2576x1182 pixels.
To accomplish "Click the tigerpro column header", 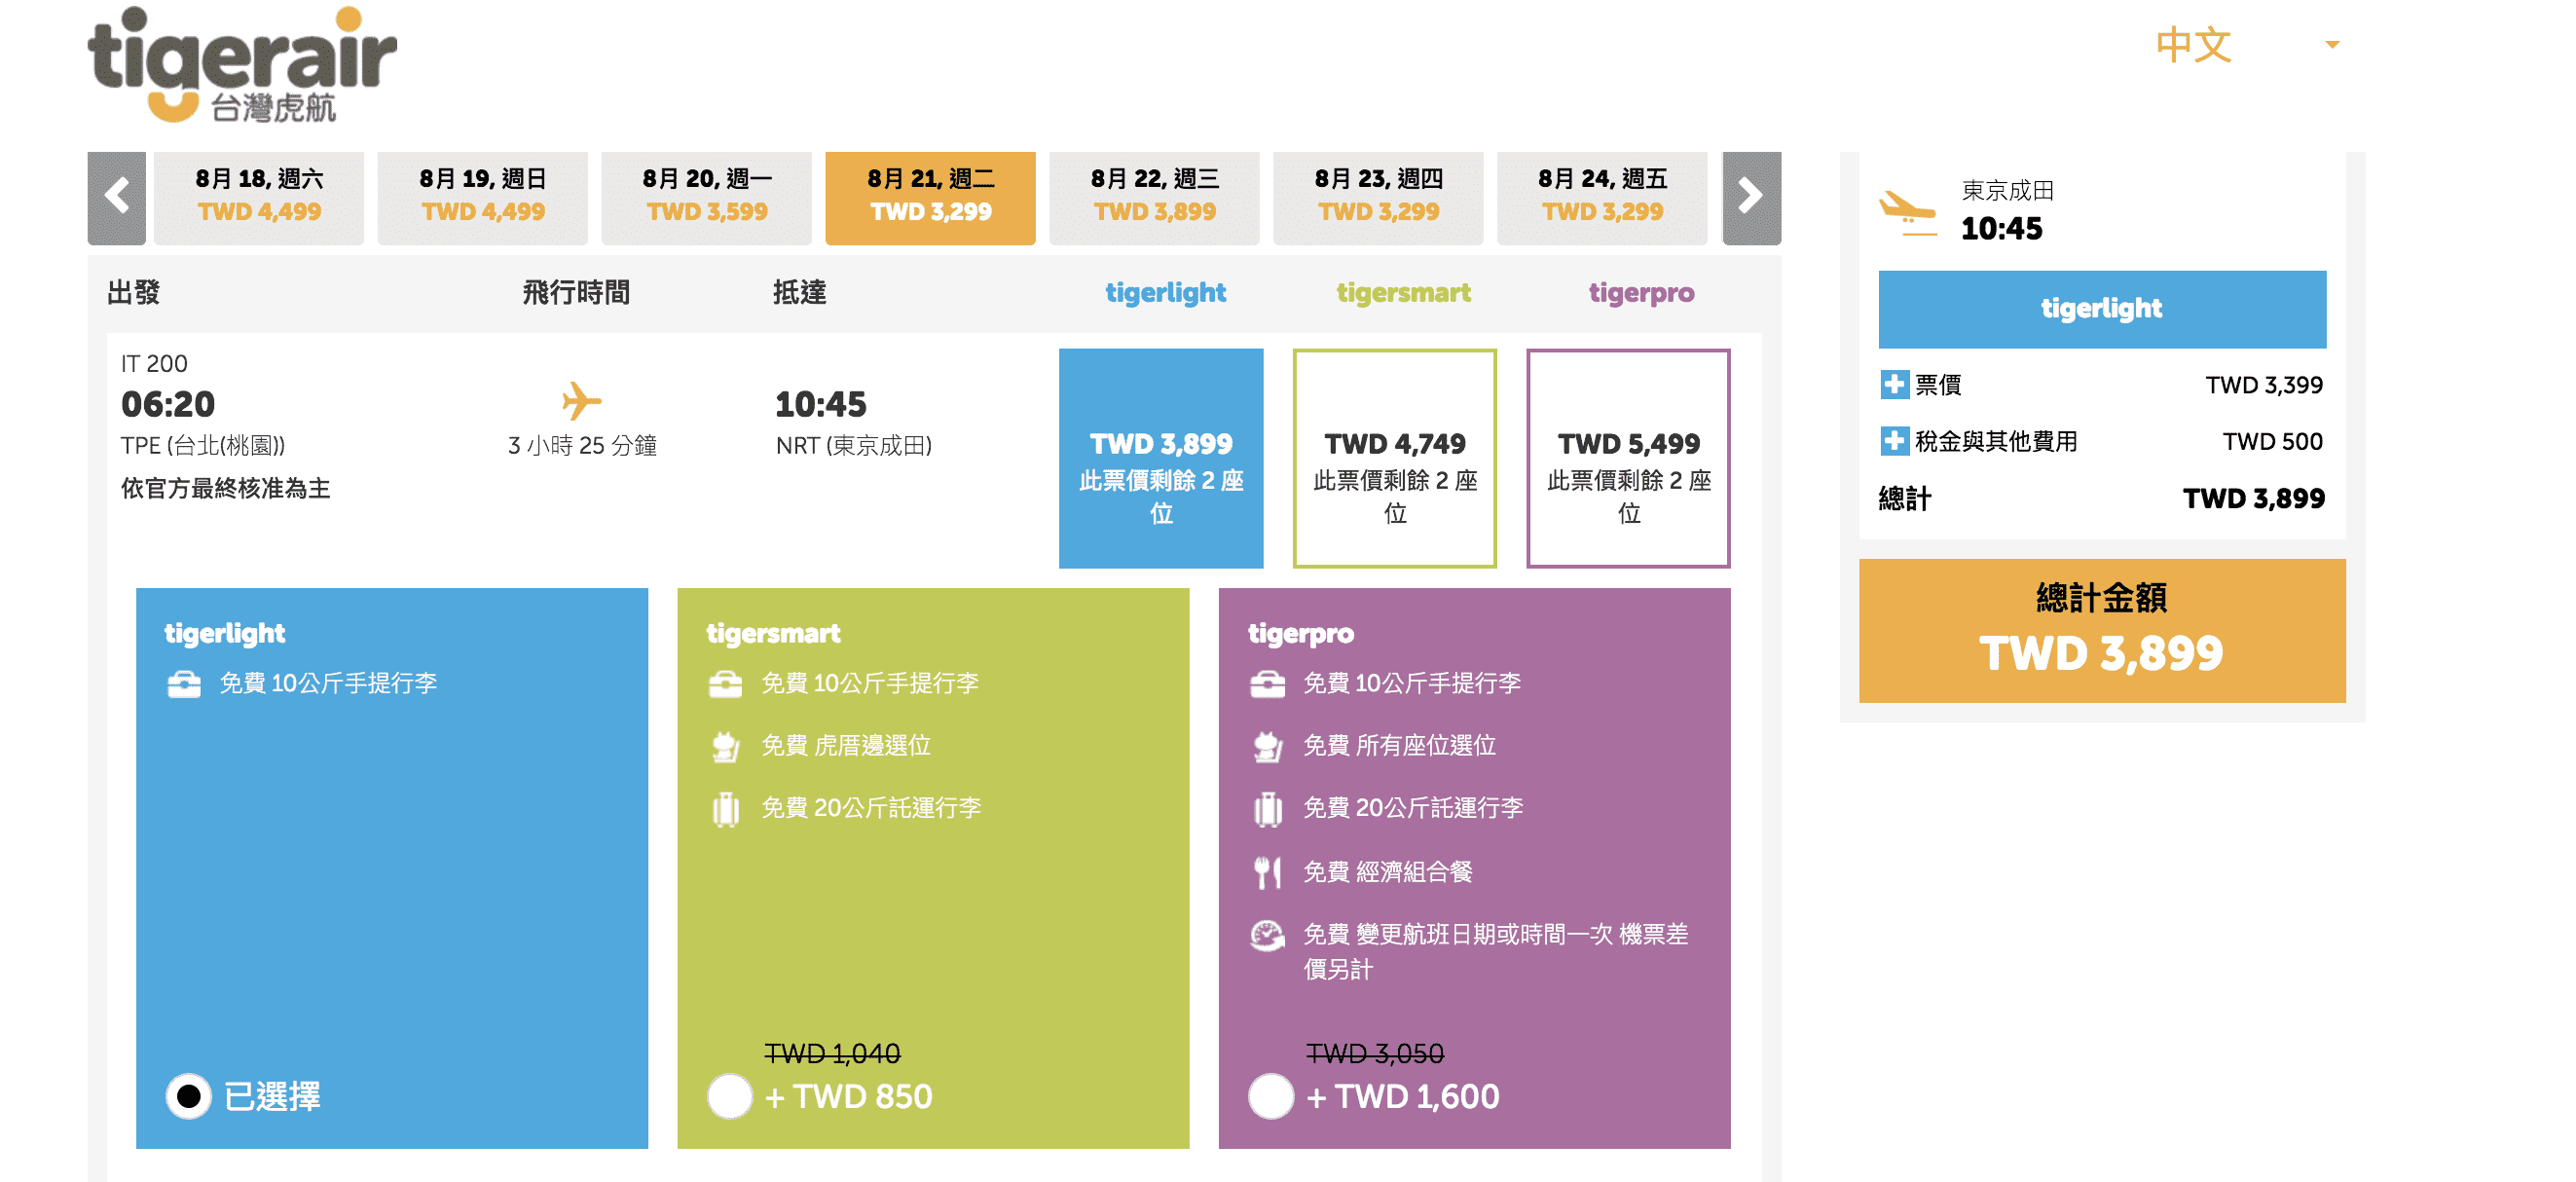I will [1641, 293].
